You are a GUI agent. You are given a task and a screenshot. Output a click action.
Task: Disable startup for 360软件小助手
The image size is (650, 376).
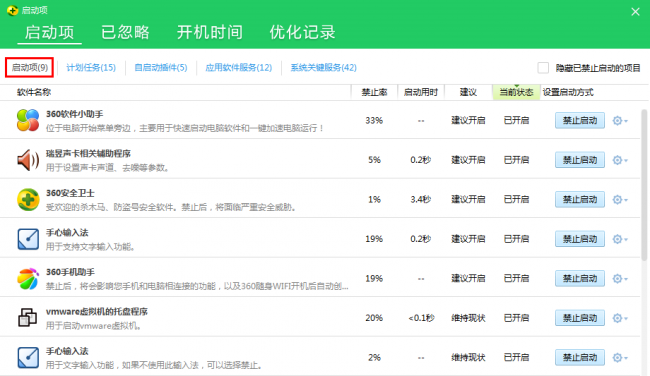580,121
